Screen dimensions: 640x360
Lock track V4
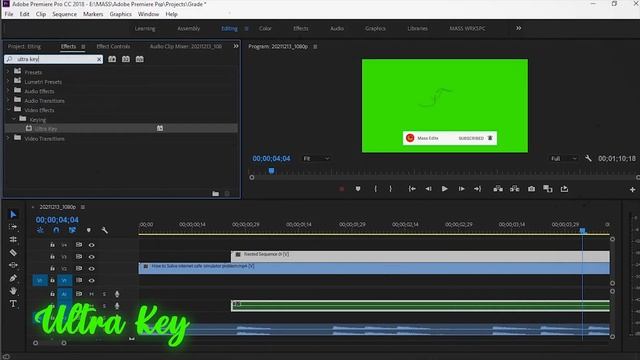pyautogui.click(x=52, y=245)
